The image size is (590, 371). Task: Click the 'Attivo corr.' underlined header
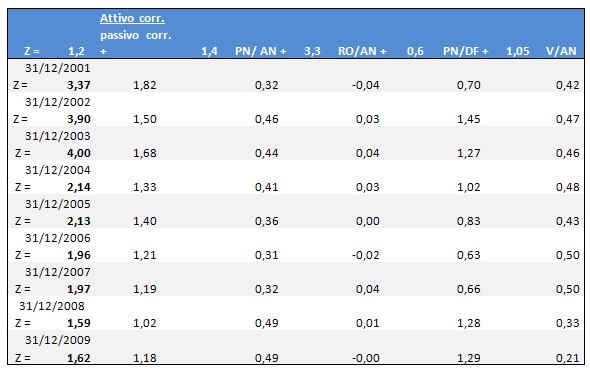(132, 18)
